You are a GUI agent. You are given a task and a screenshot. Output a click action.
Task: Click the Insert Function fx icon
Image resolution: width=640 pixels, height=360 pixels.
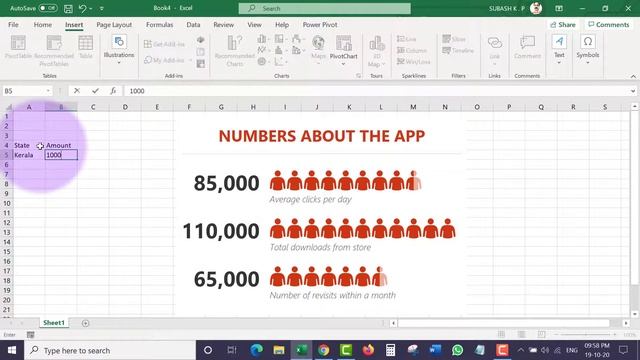[113, 91]
